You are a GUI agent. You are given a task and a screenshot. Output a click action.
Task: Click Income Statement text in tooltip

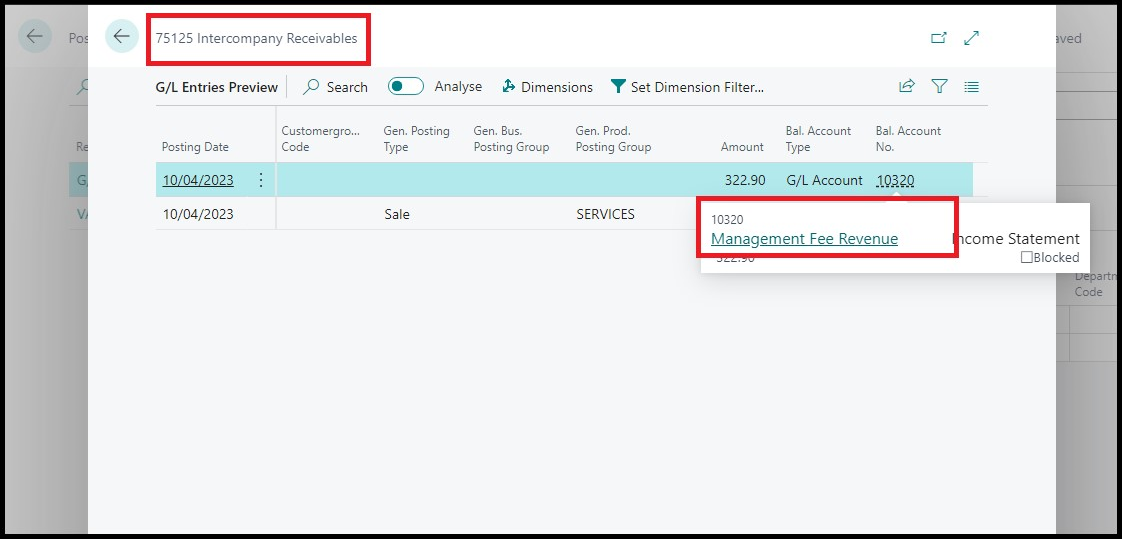1016,239
